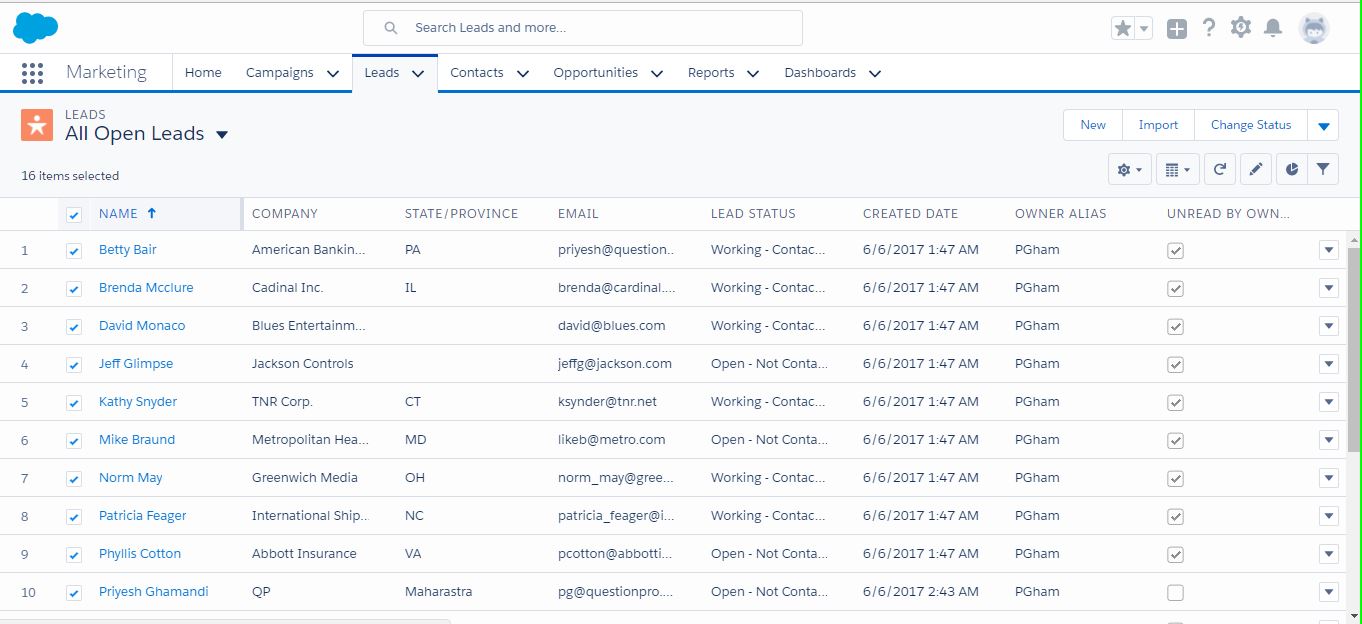Click the Import button
The image size is (1362, 624).
1159,125
